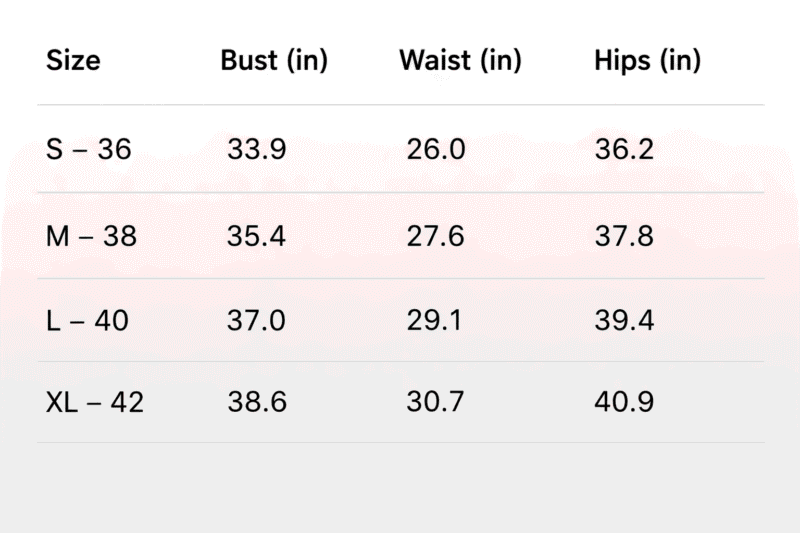This screenshot has width=800, height=533.
Task: Choose the S – 36 size row
Action: (x=401, y=149)
